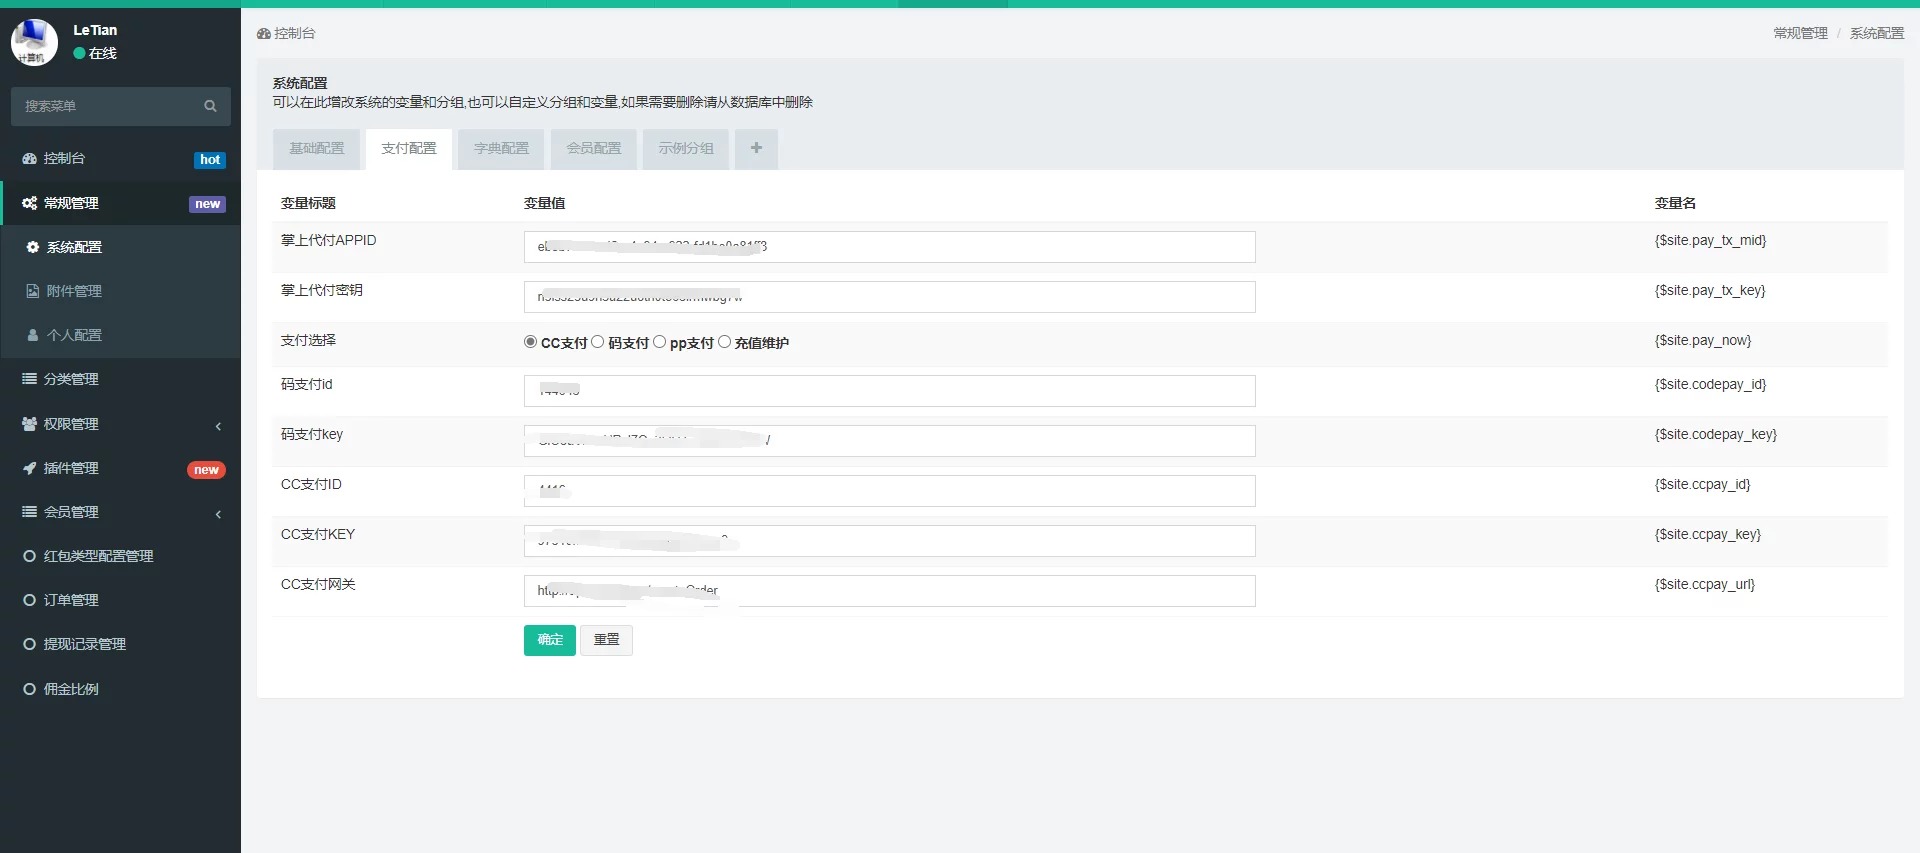
Task: Select the CC支付 radio option
Action: (x=530, y=342)
